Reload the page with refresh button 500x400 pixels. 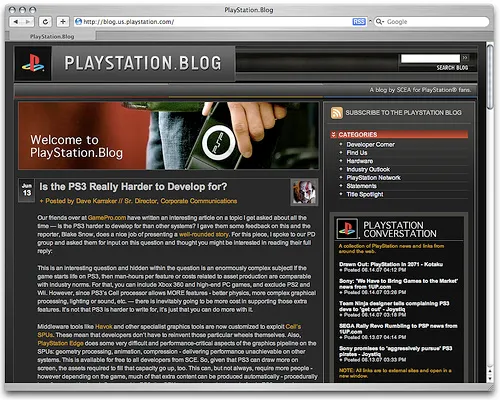(45, 22)
